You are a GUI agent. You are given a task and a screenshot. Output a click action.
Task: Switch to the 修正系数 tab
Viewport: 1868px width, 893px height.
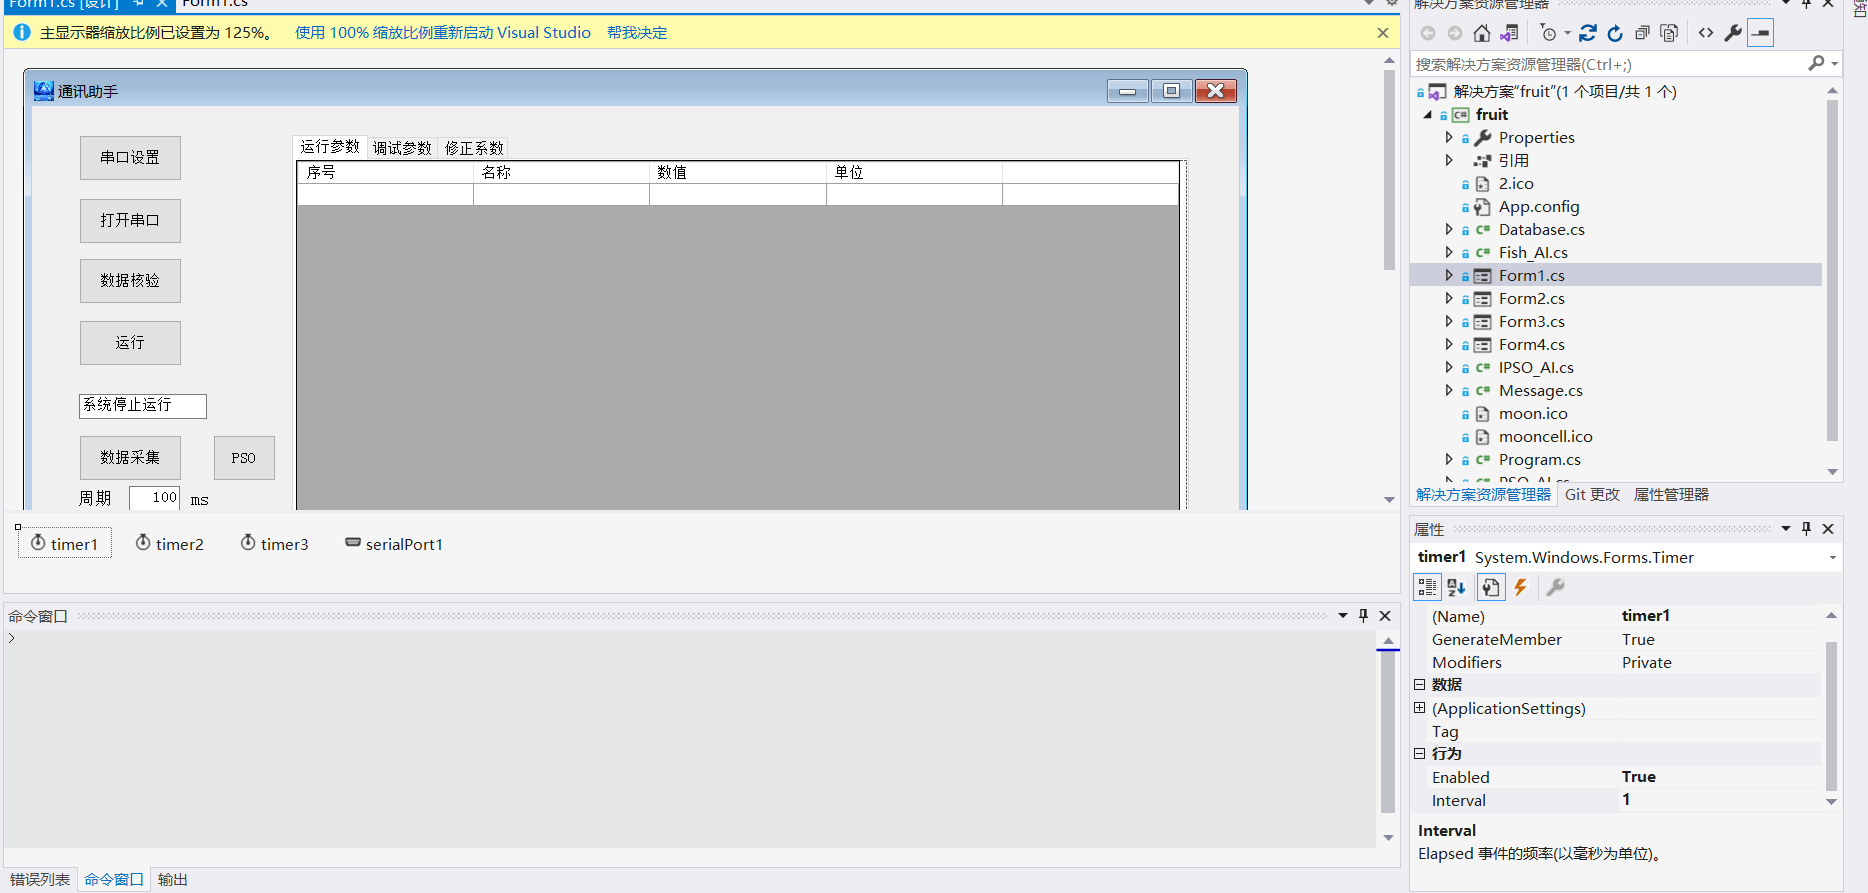tap(474, 148)
